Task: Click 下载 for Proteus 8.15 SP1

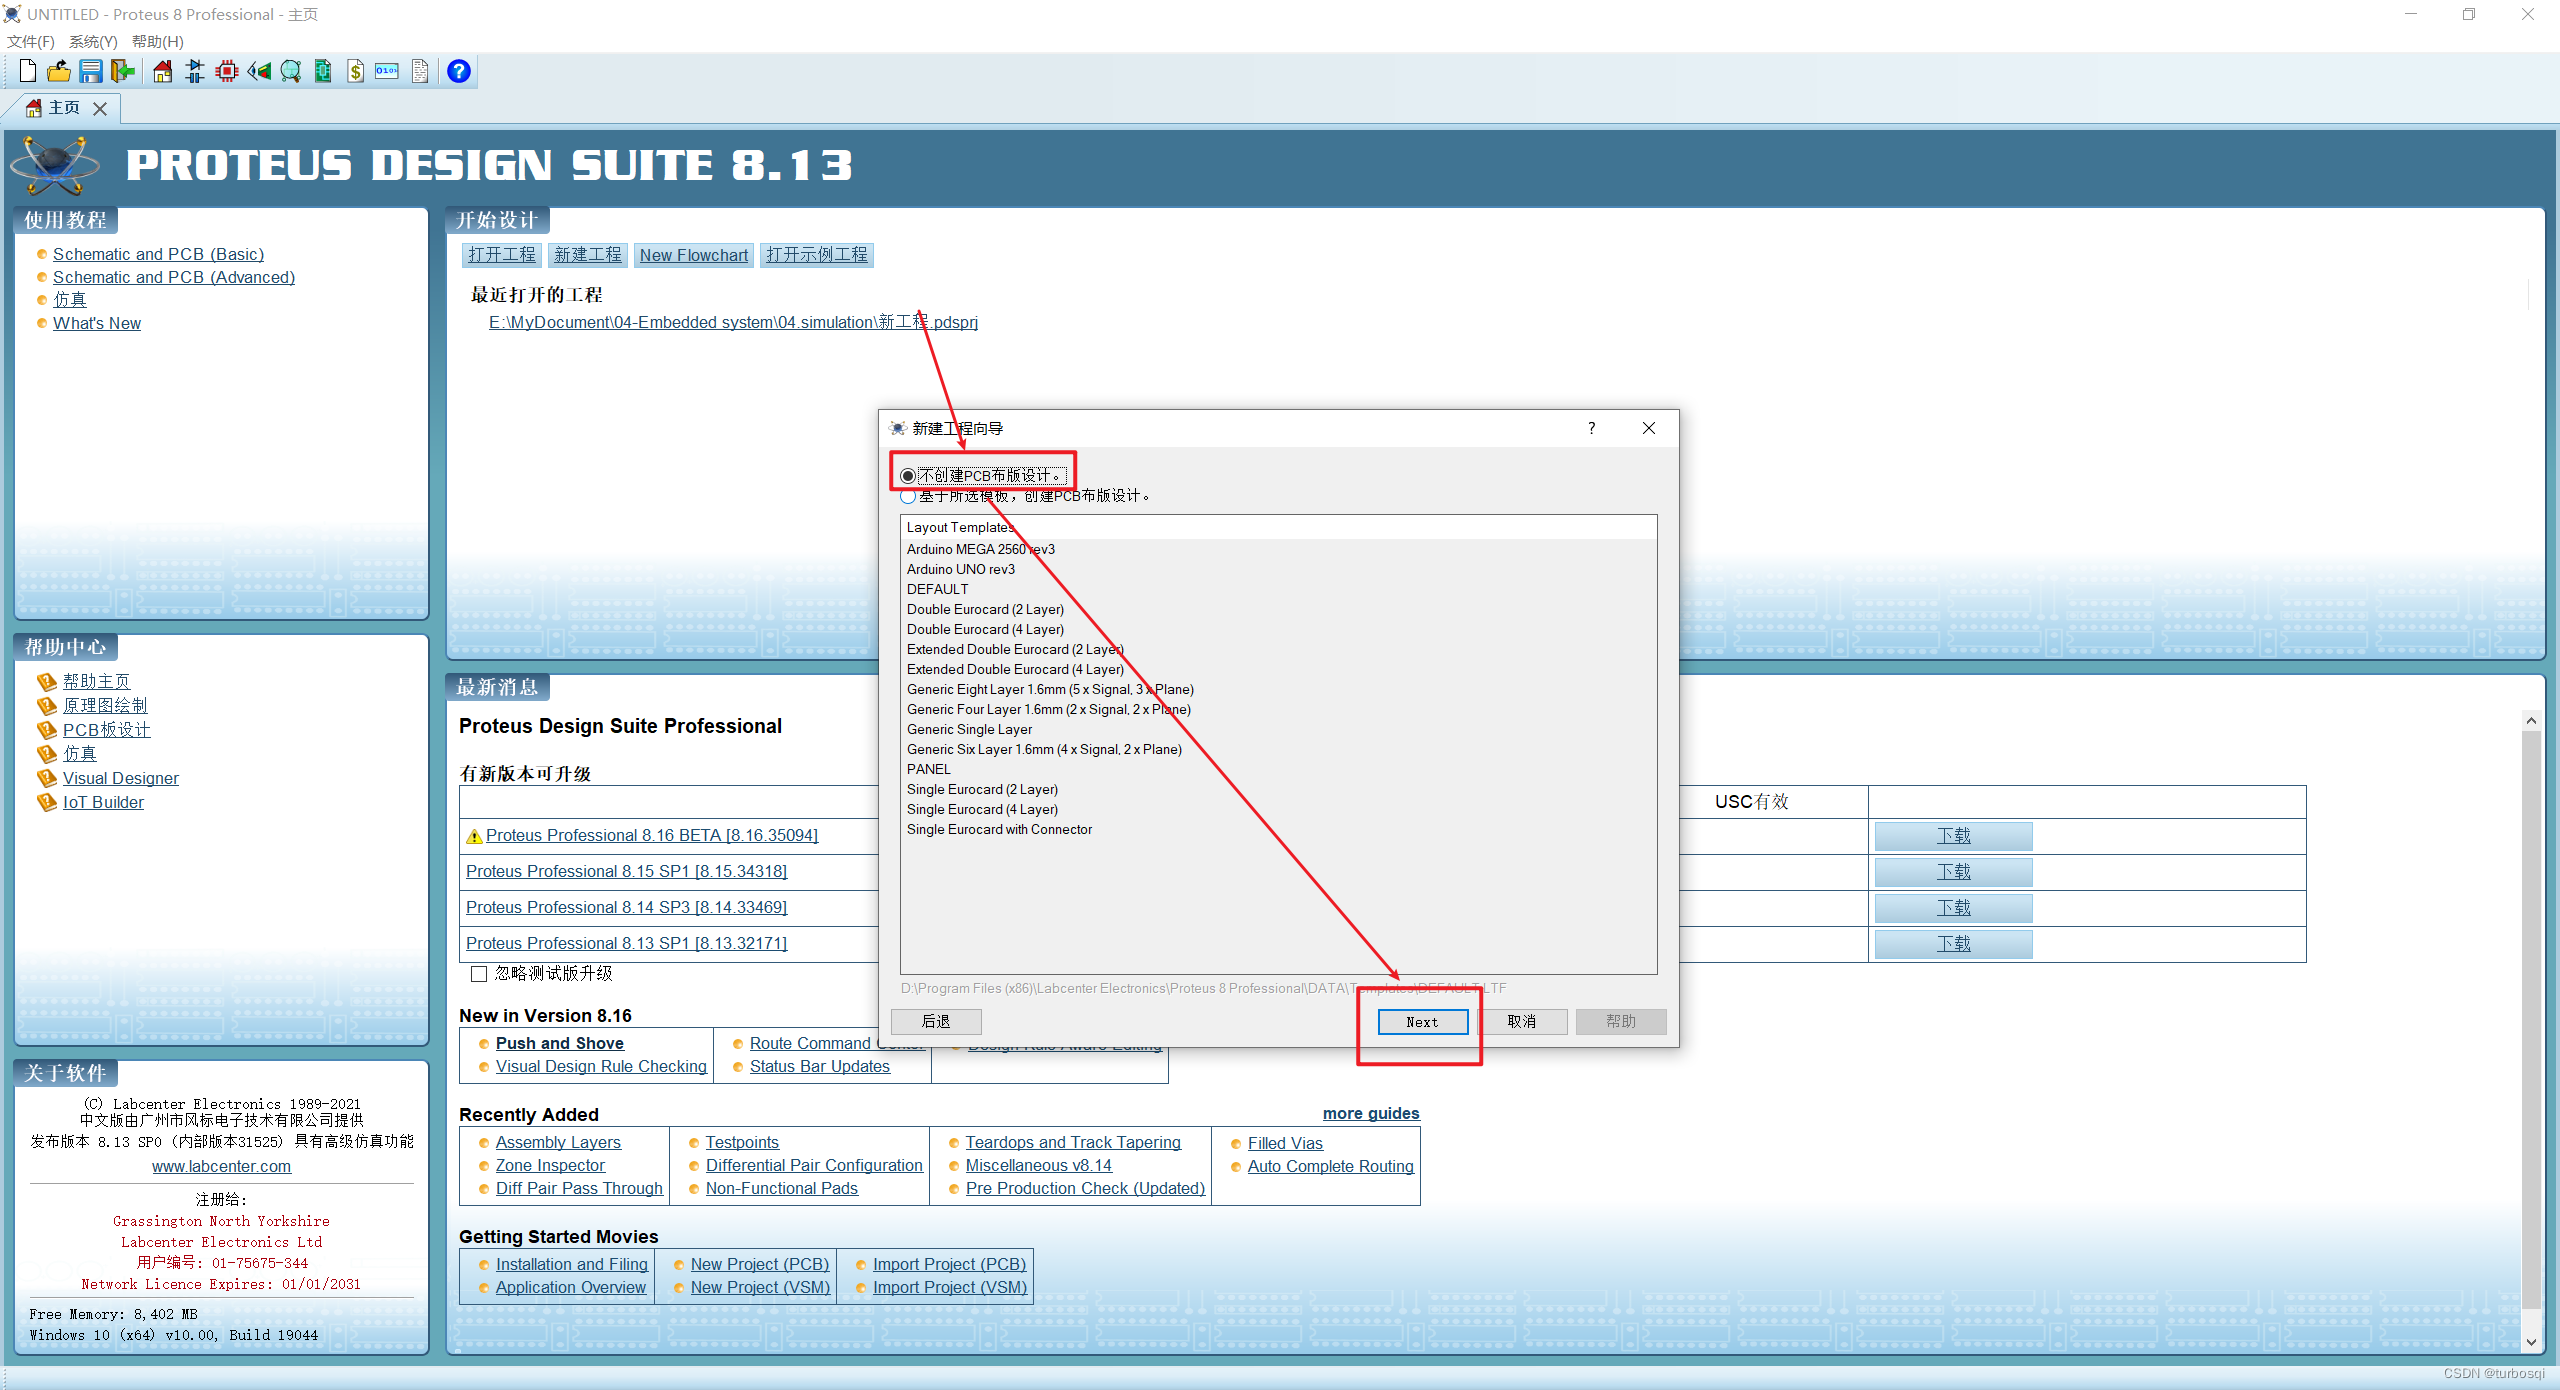Action: [x=1953, y=872]
